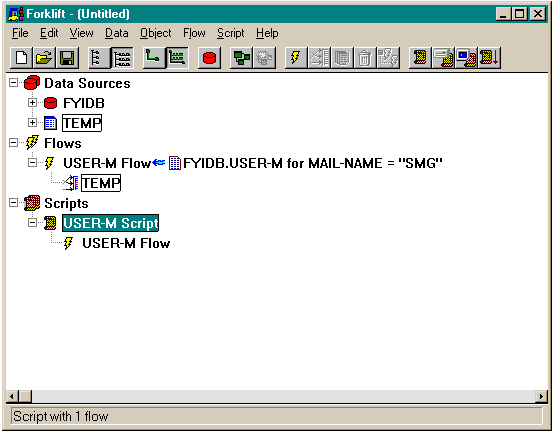
Task: Click the green connected-boxes toolbar icon
Action: 241,57
